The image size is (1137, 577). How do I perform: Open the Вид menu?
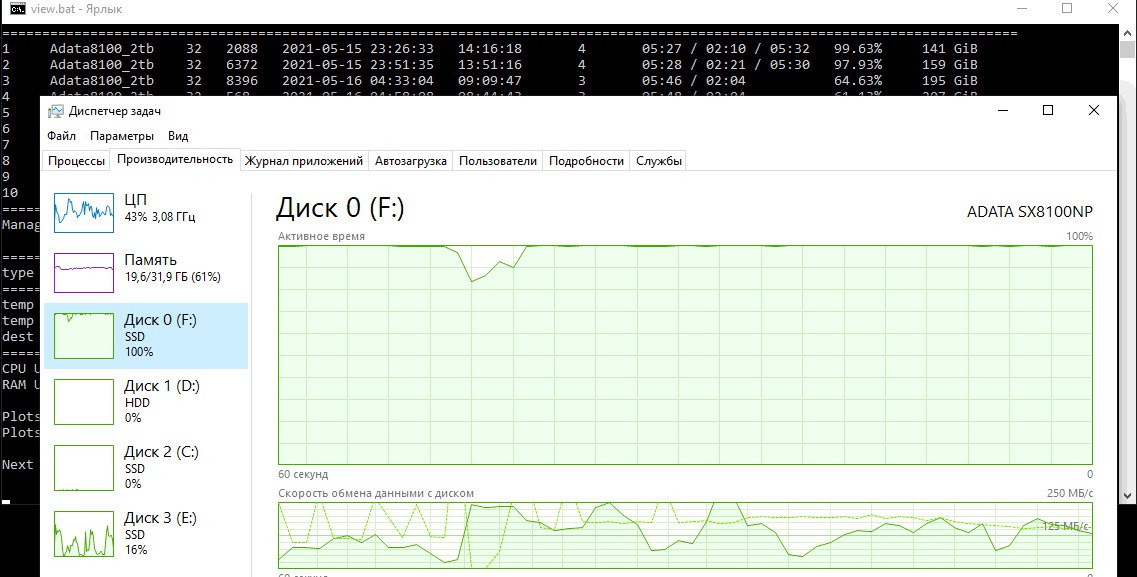(178, 136)
